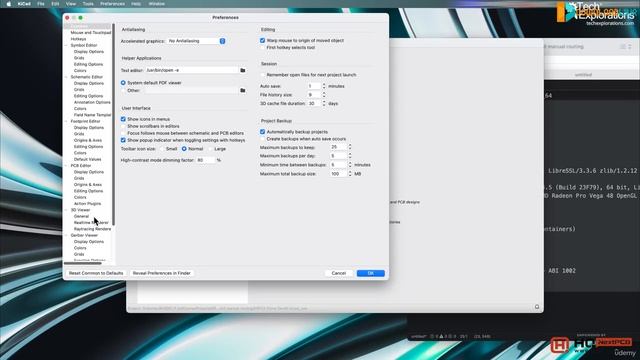Open Accelerated graphics antialiasing dropdown
The width and height of the screenshot is (640, 360).
click(x=196, y=41)
